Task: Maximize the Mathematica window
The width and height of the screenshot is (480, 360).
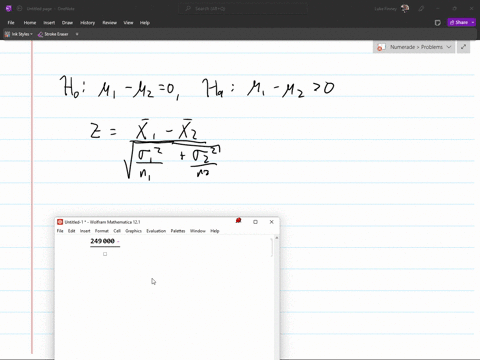Action: [255, 222]
